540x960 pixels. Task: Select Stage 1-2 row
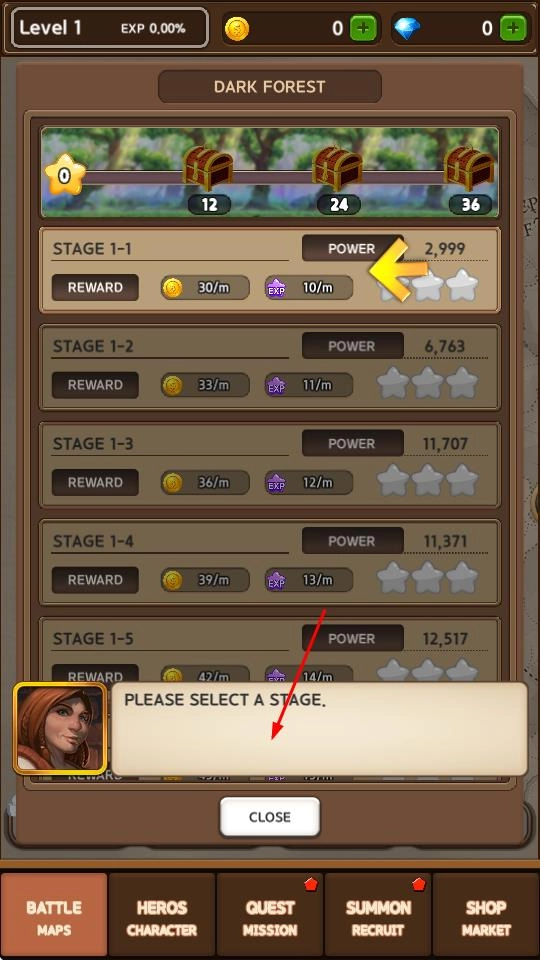tap(270, 367)
